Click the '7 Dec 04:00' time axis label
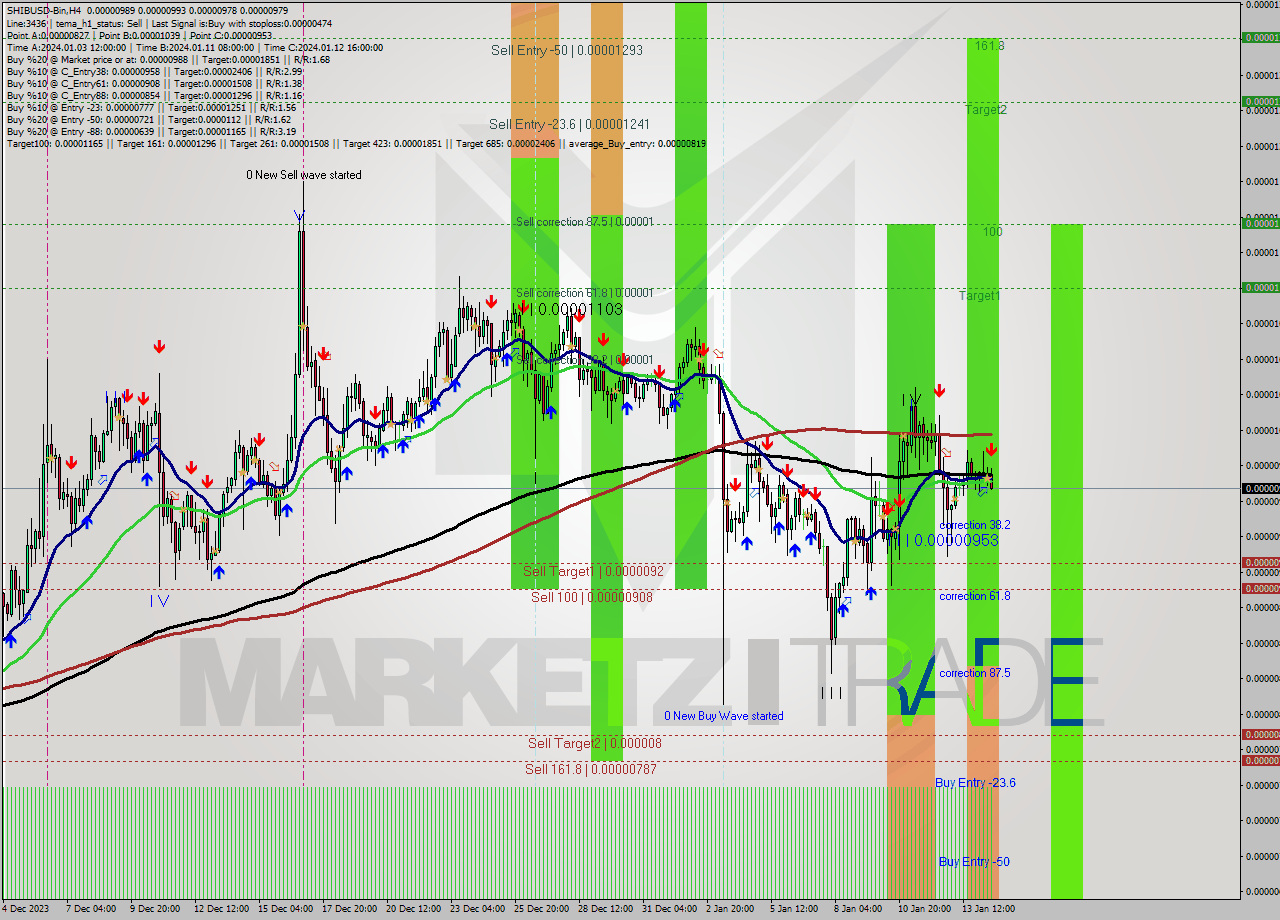 coord(90,909)
